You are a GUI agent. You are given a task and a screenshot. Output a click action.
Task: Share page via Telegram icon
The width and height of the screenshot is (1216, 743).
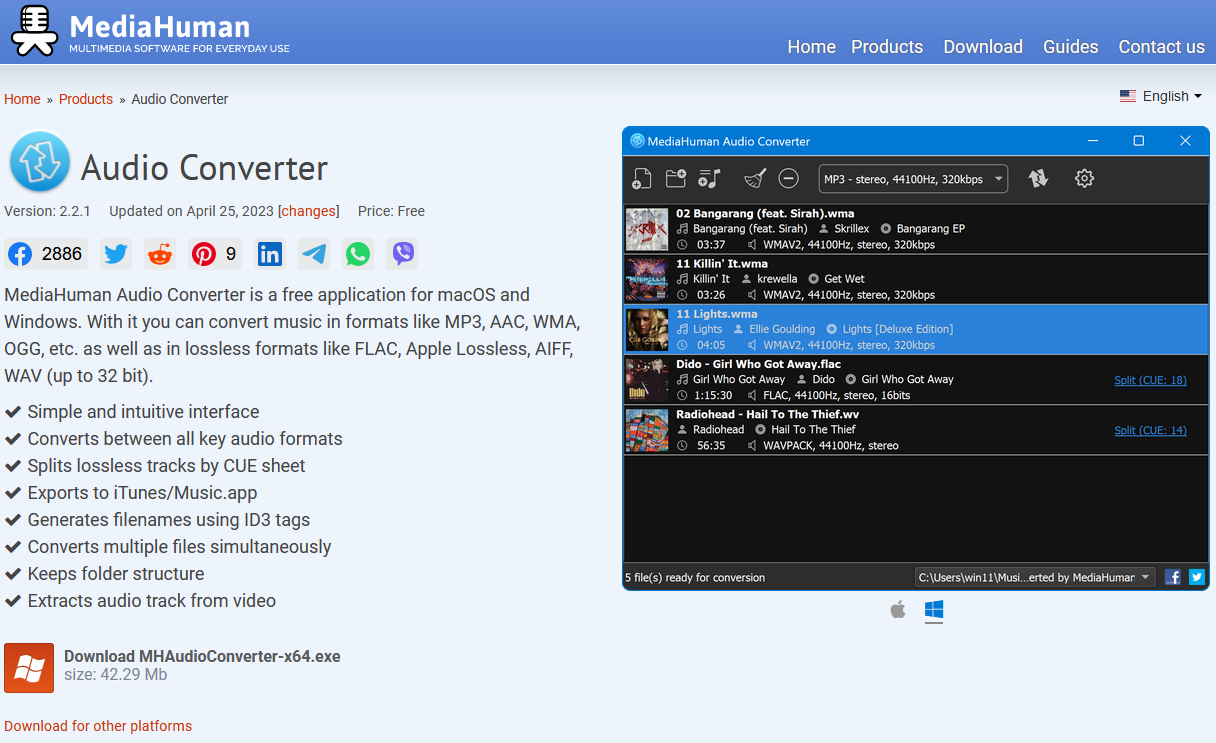[x=314, y=254]
